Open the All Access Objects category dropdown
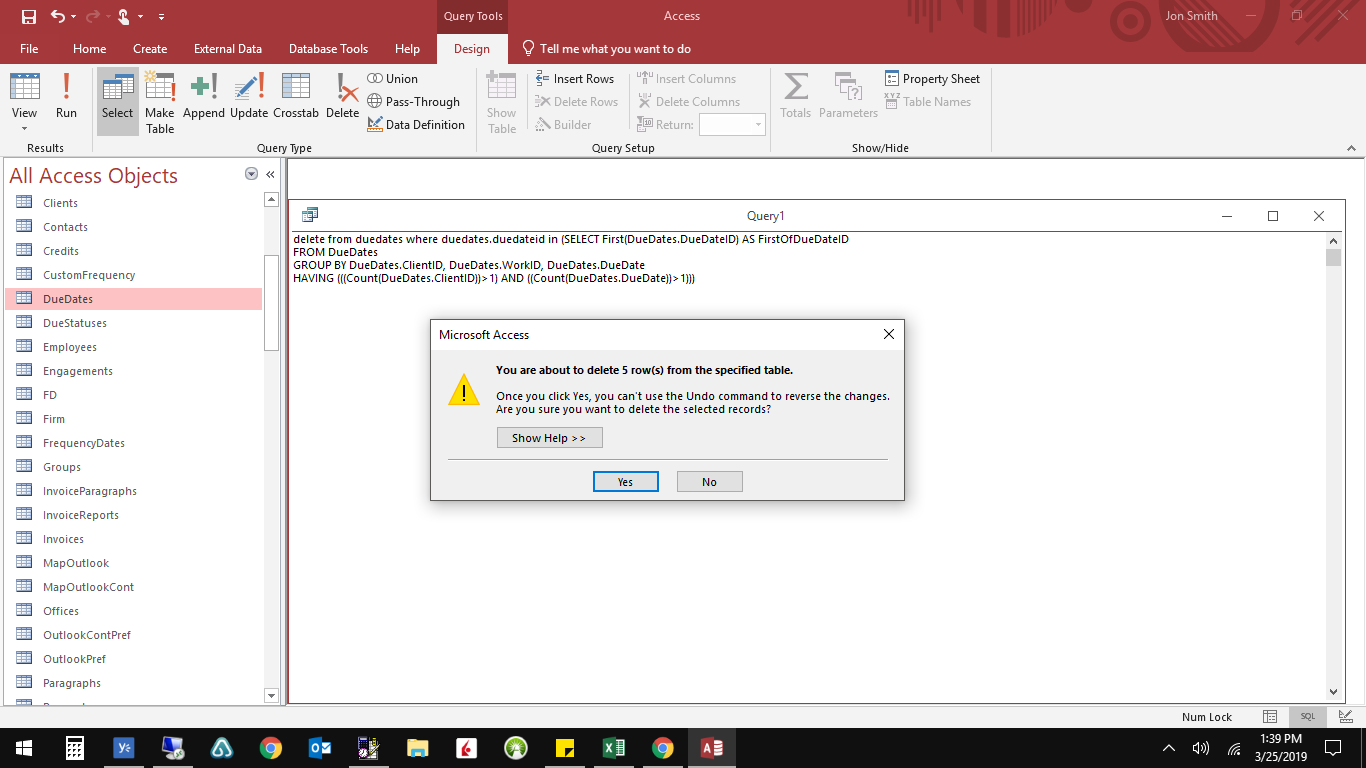The image size is (1366, 768). pos(251,174)
